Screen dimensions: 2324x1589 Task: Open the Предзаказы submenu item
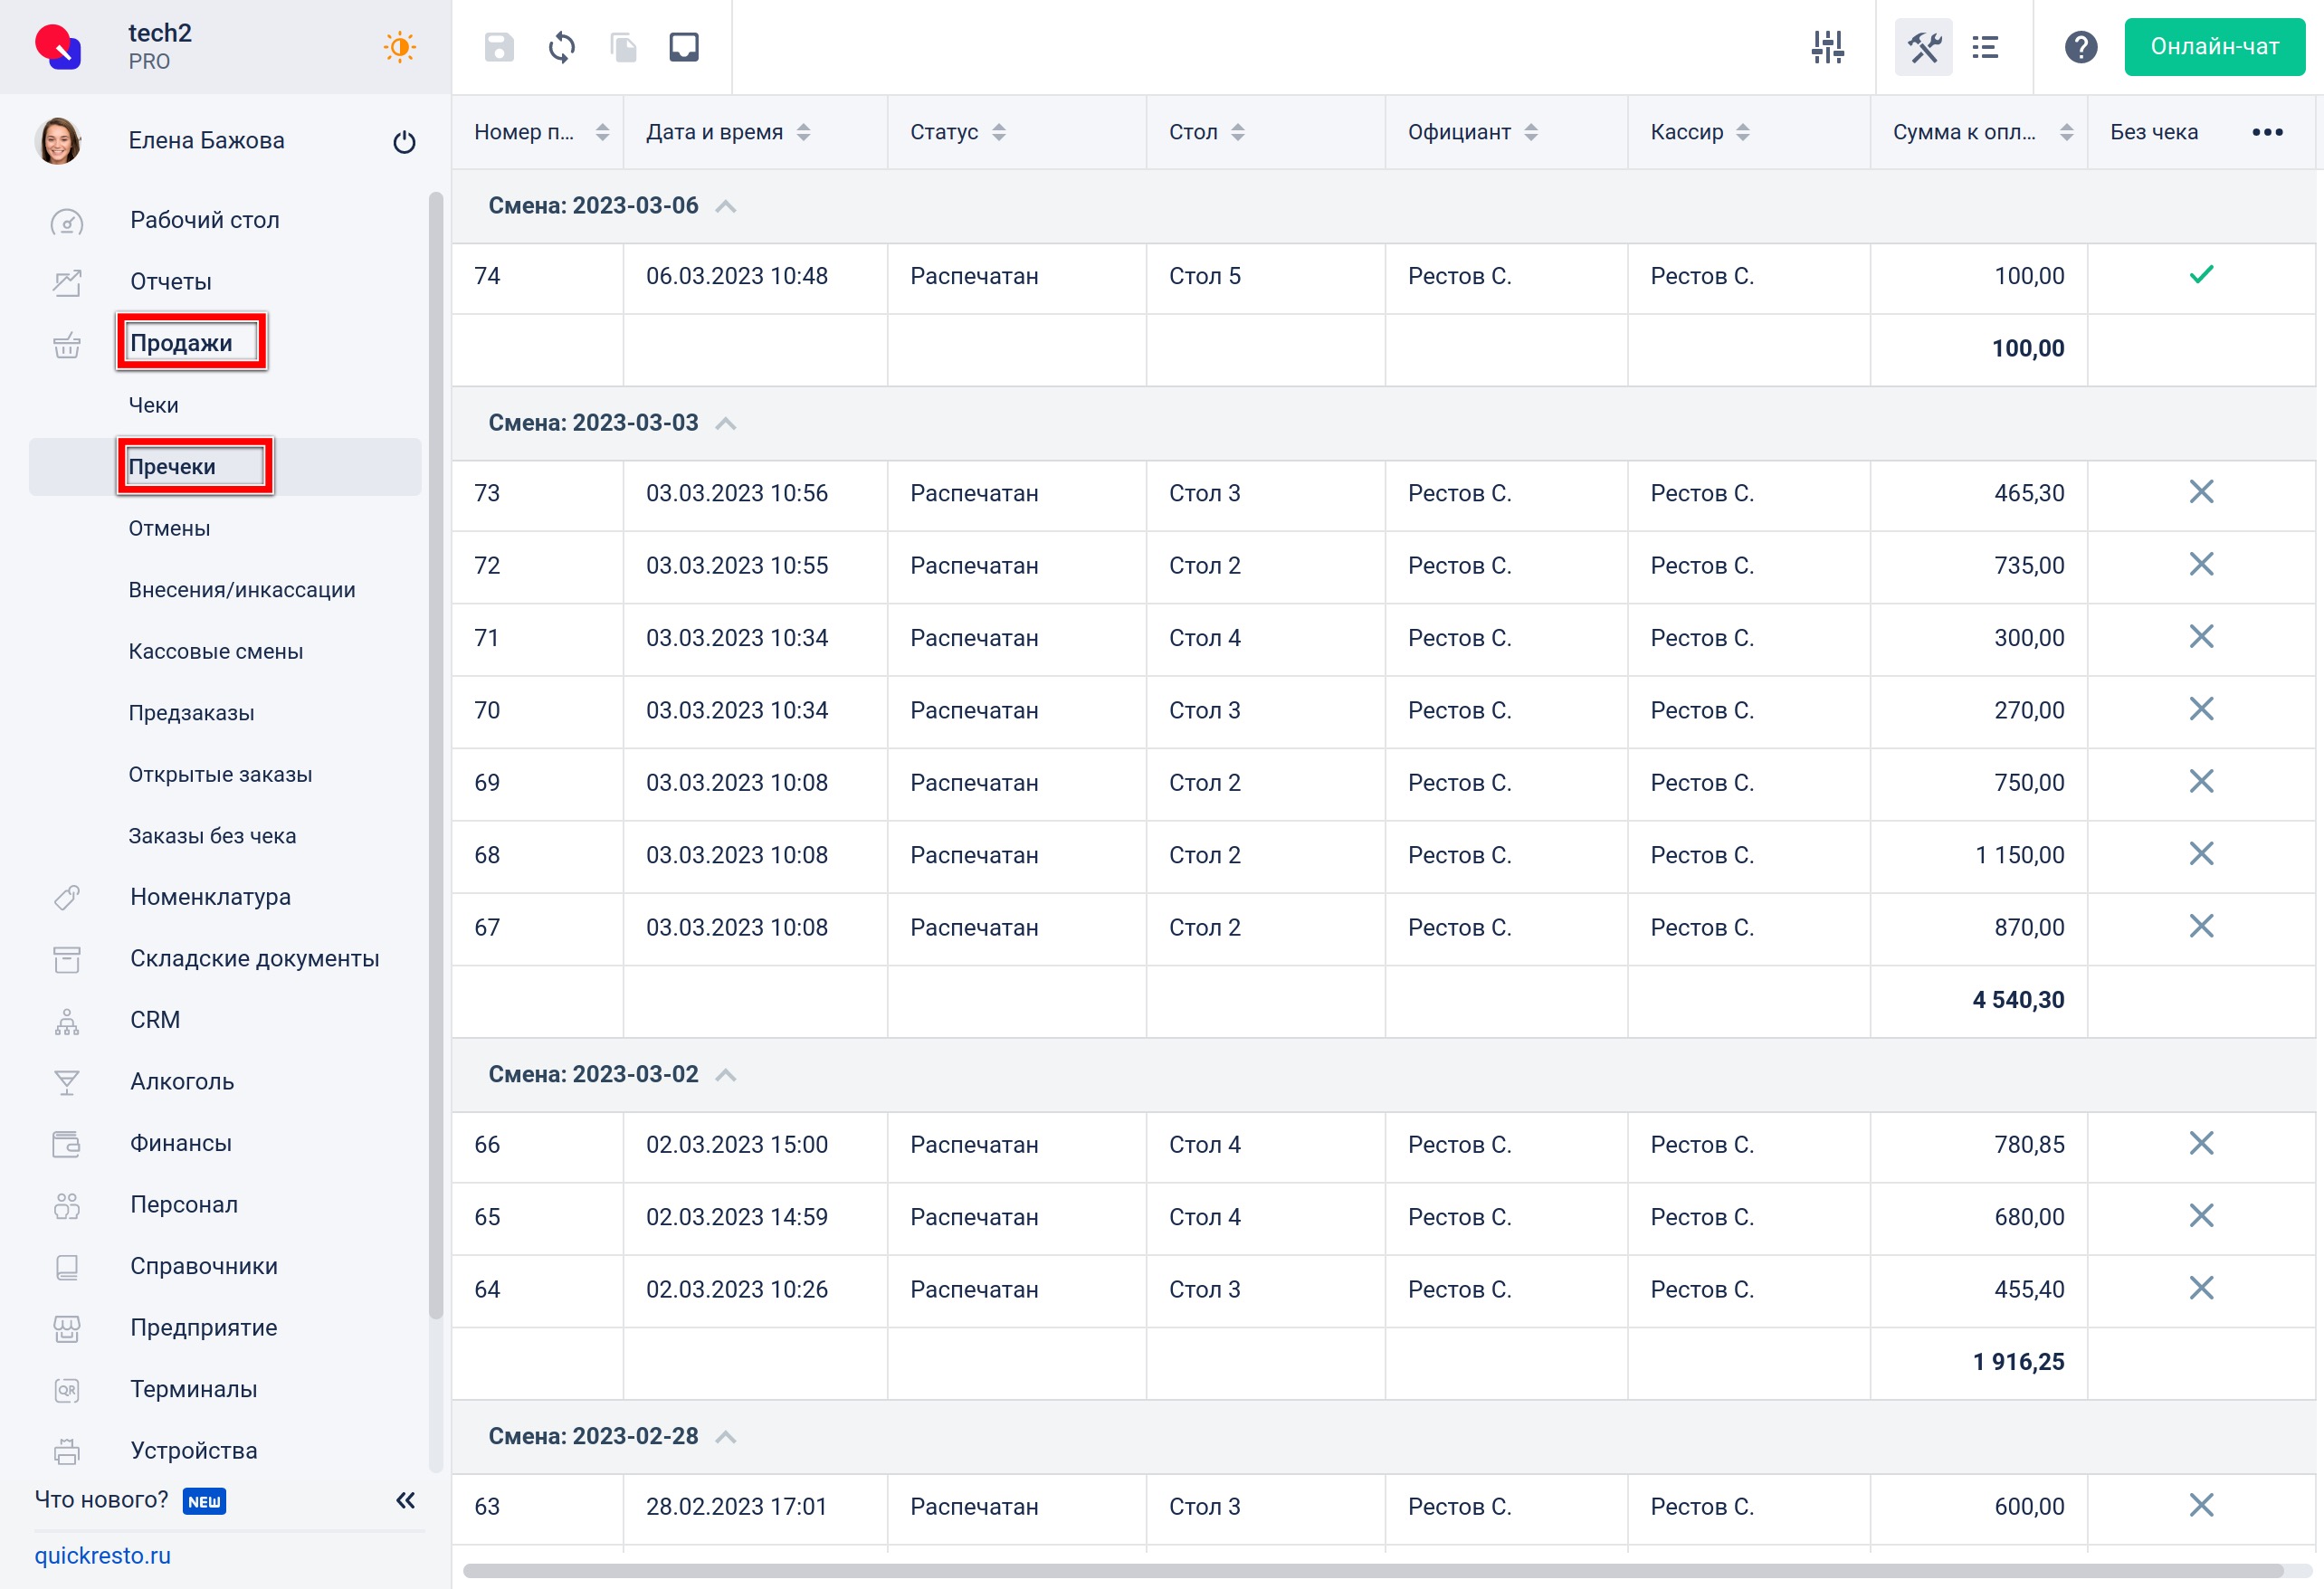click(191, 713)
